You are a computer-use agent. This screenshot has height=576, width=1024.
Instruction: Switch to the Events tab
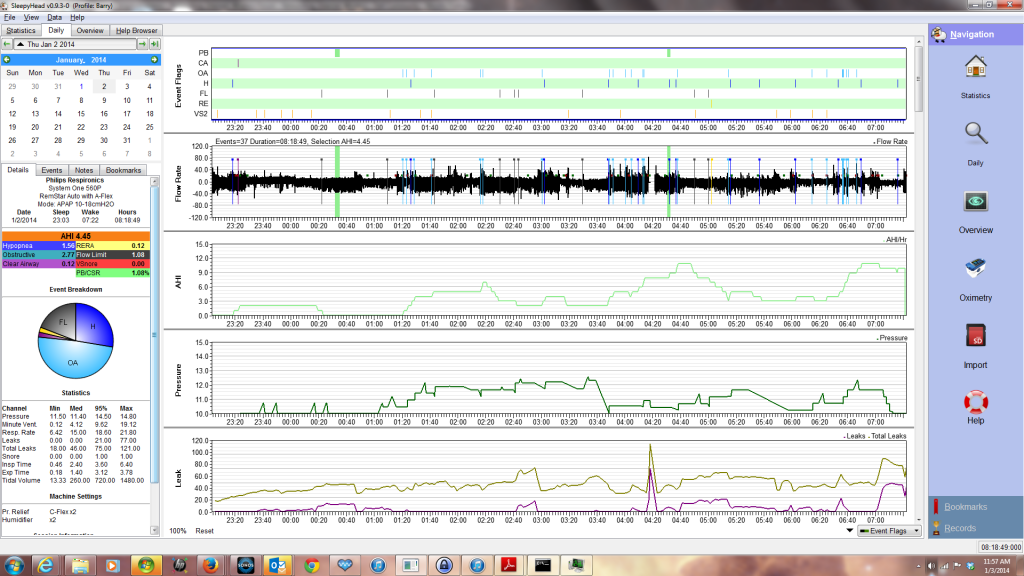click(51, 171)
